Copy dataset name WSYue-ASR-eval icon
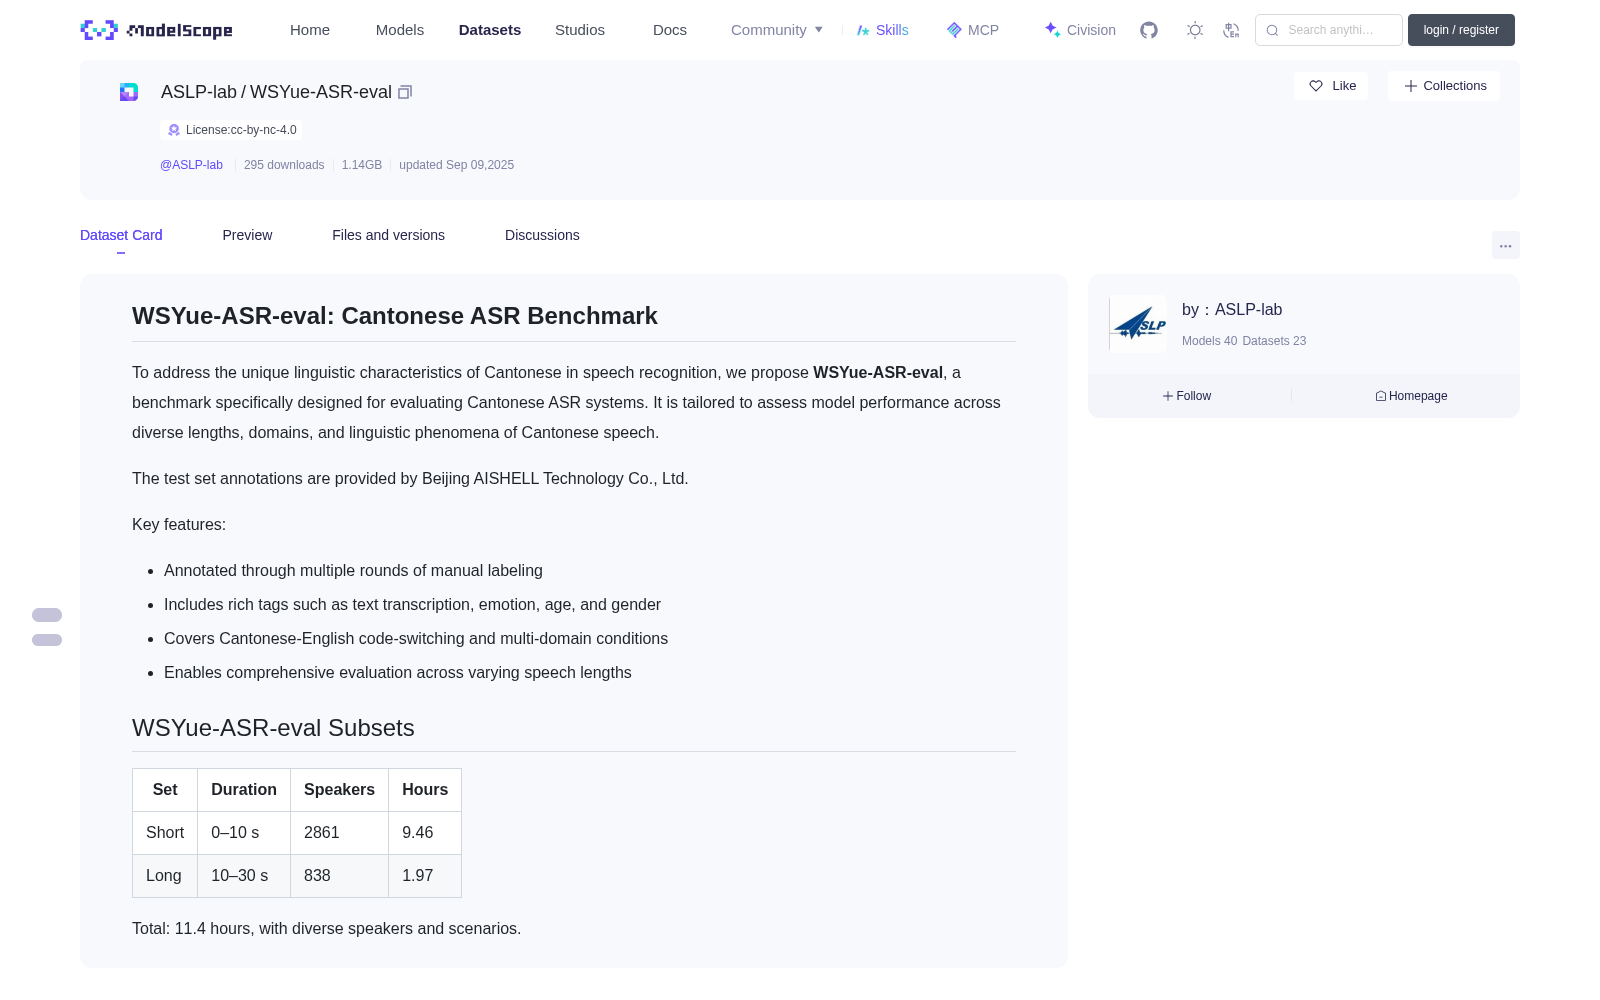 point(405,92)
